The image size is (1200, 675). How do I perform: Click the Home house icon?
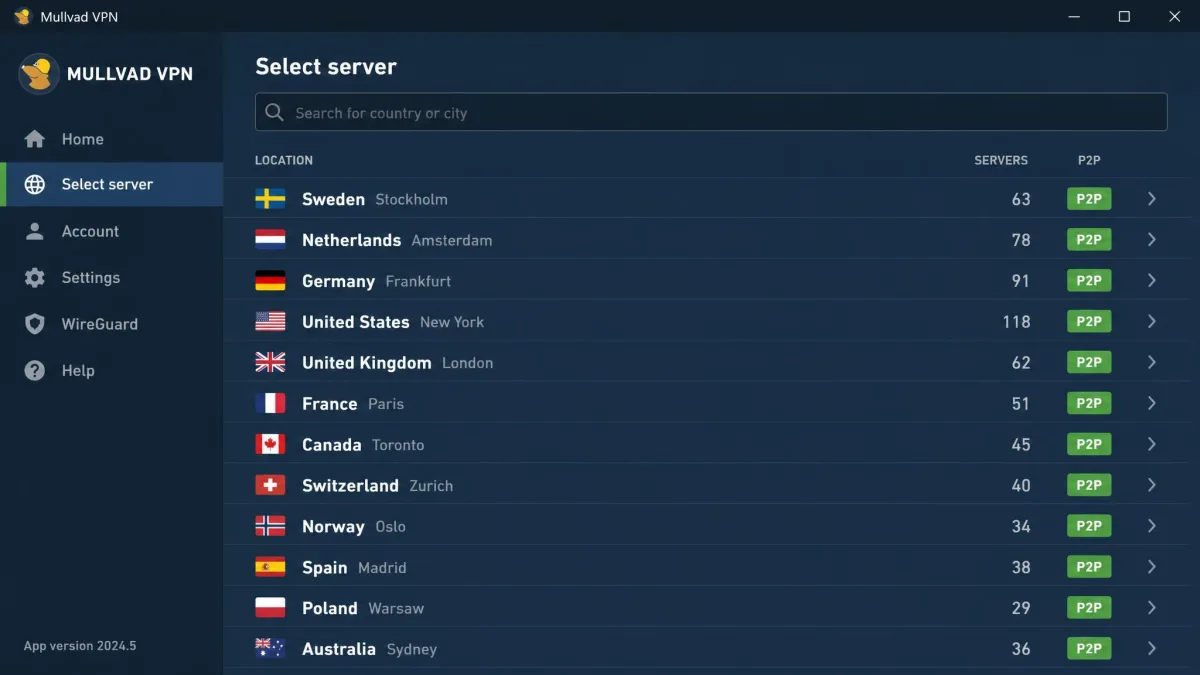click(x=35, y=139)
